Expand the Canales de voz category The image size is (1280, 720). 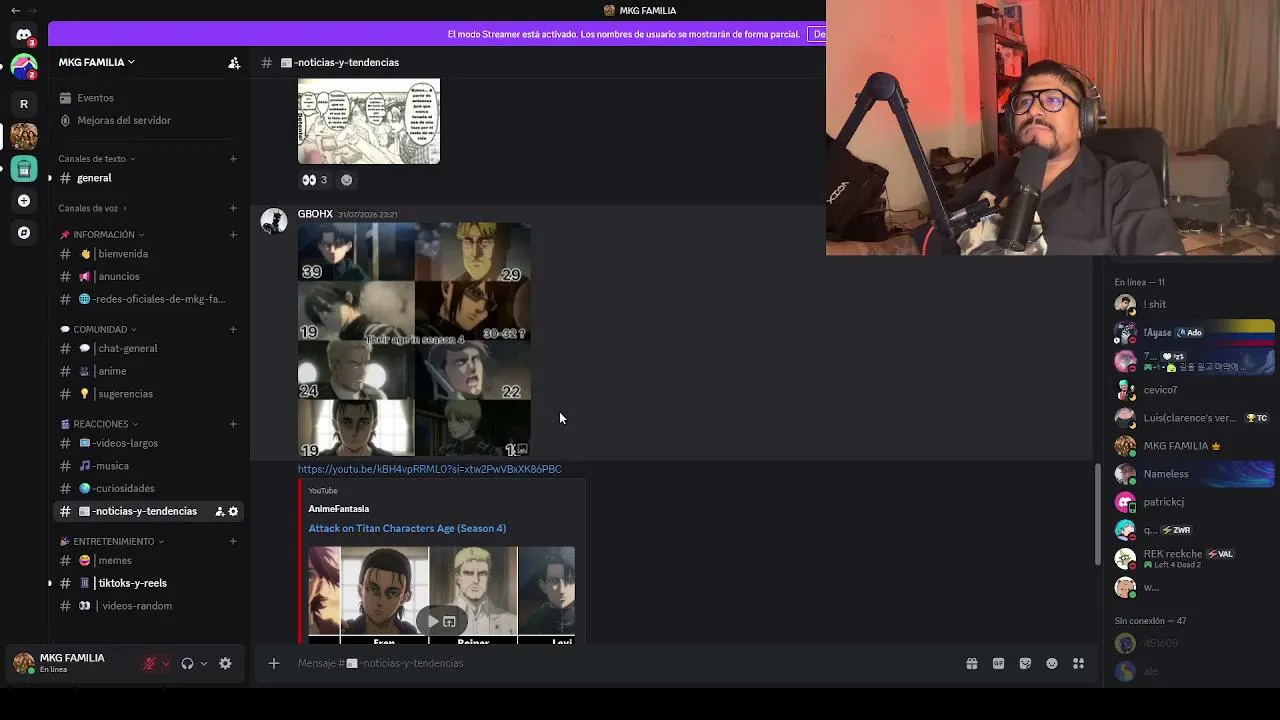click(92, 208)
